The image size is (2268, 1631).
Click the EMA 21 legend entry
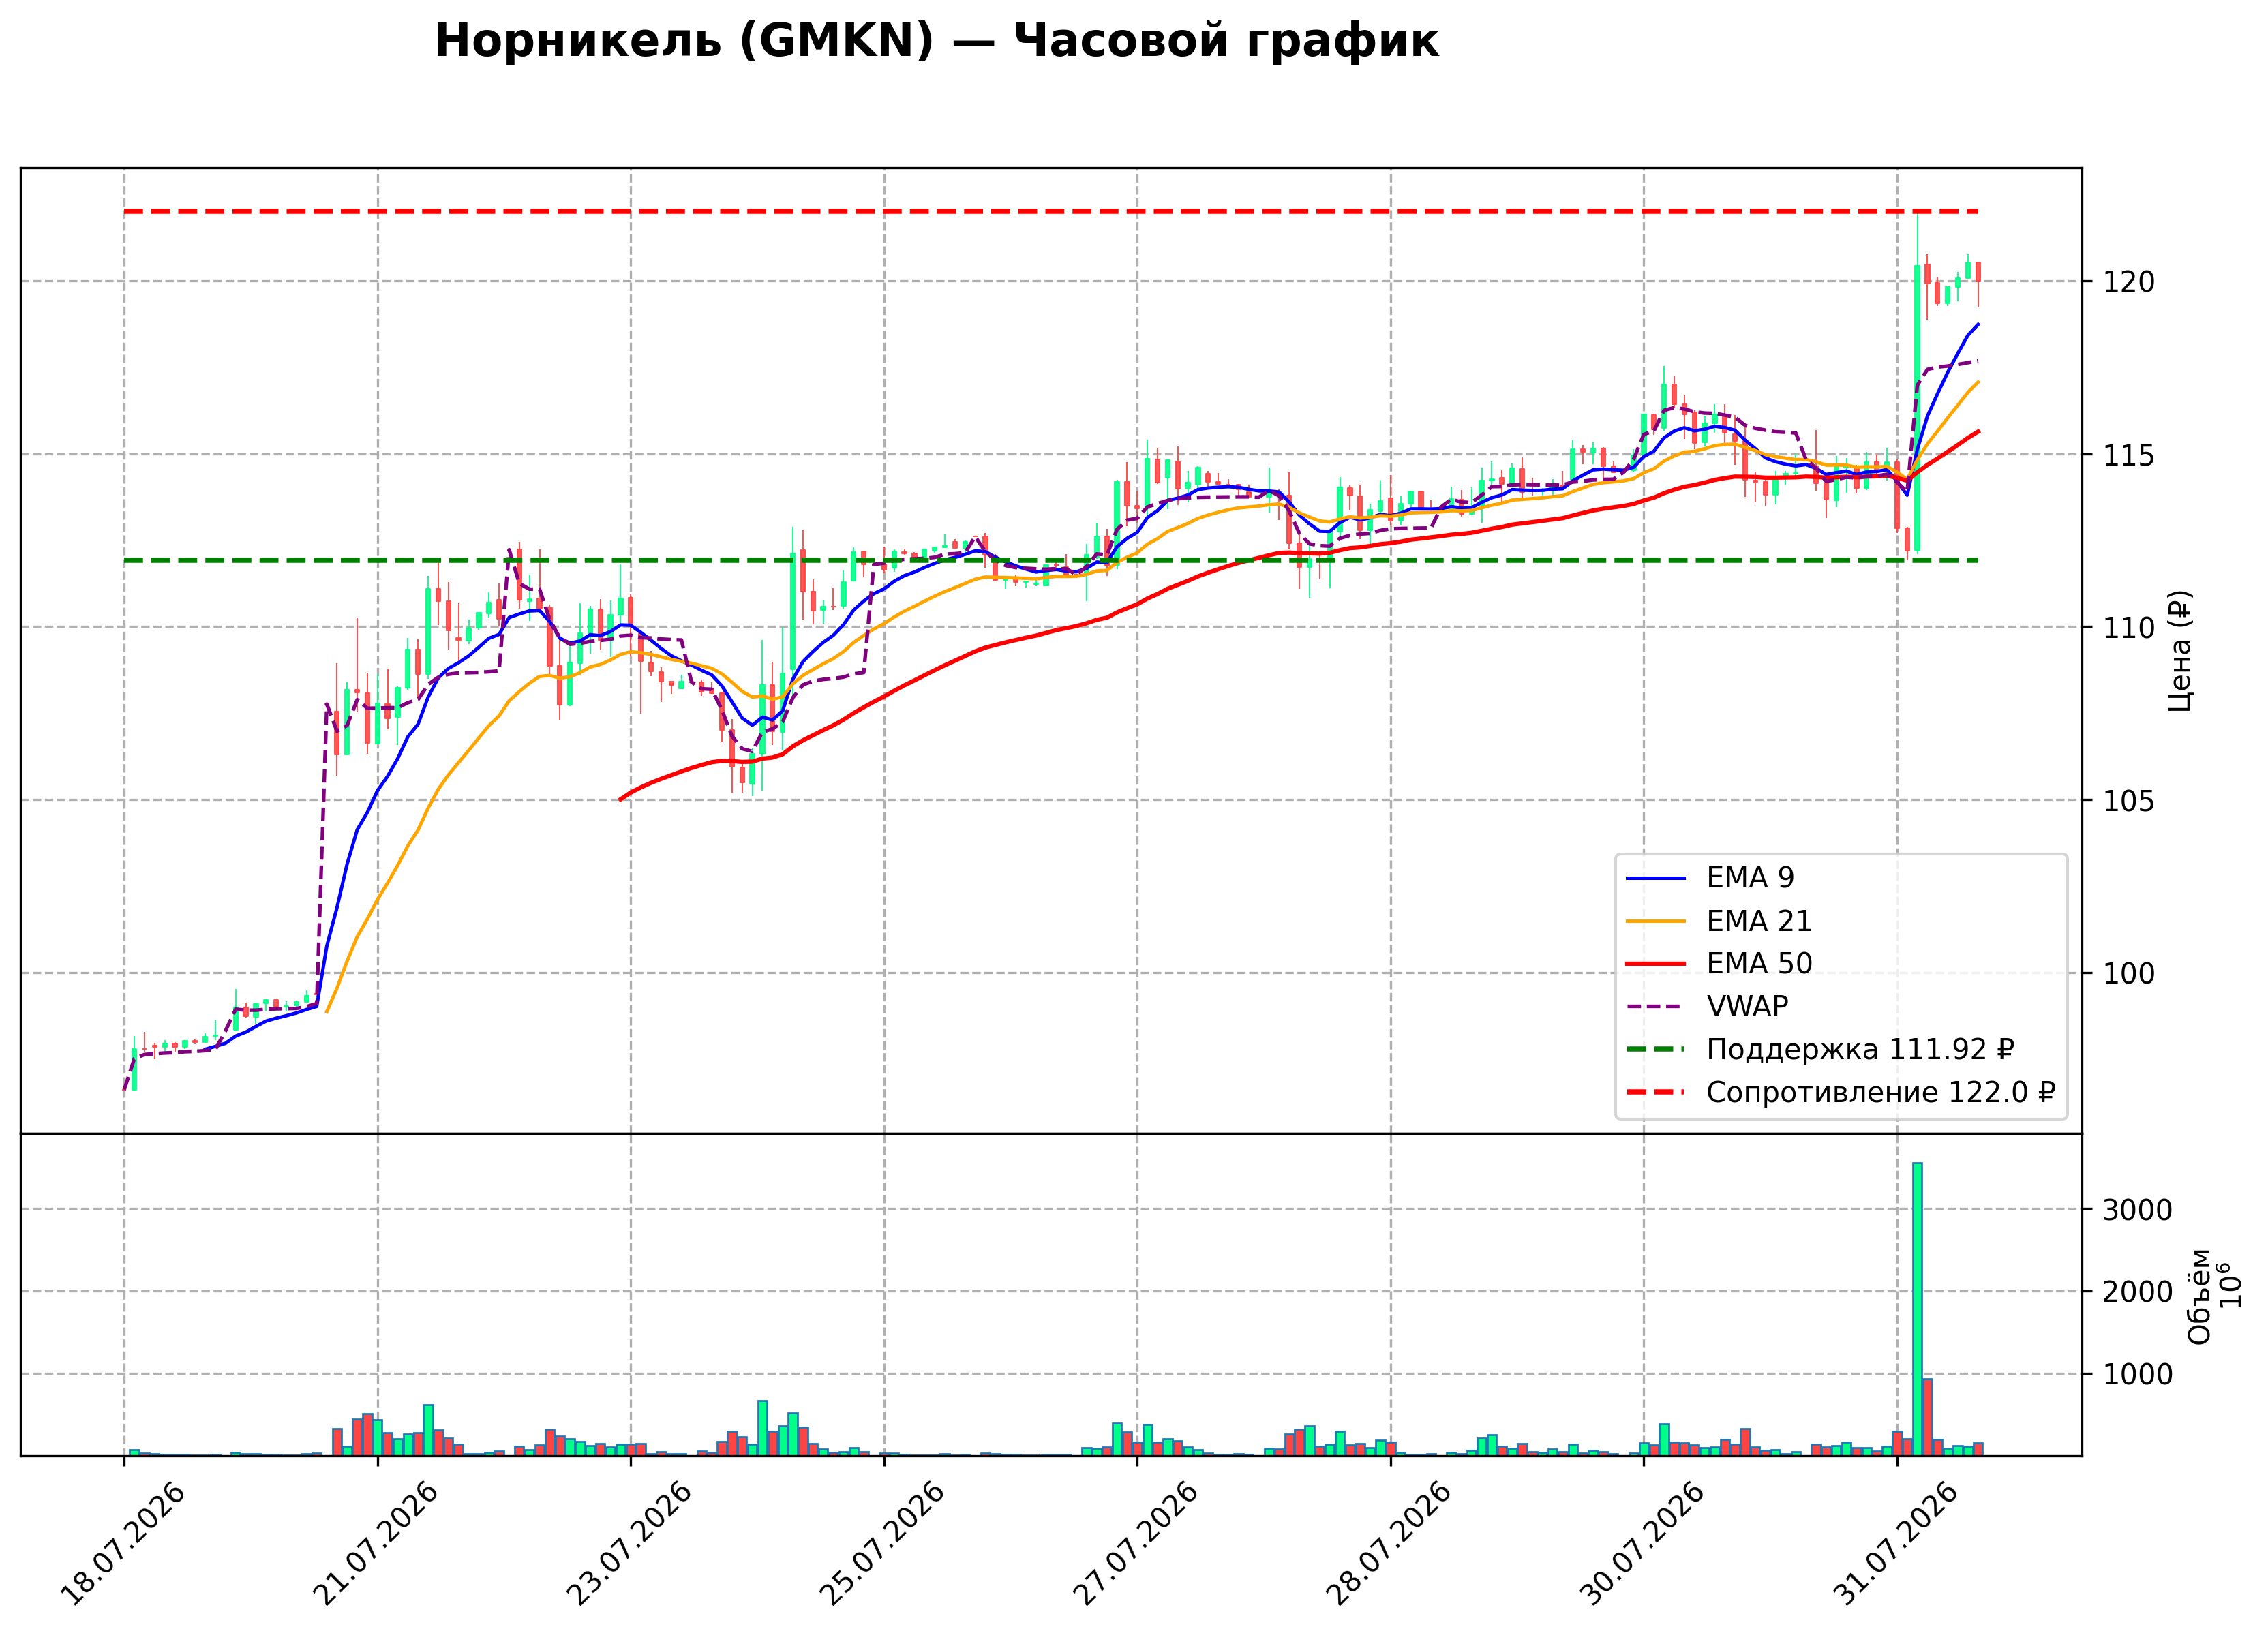coord(1718,921)
